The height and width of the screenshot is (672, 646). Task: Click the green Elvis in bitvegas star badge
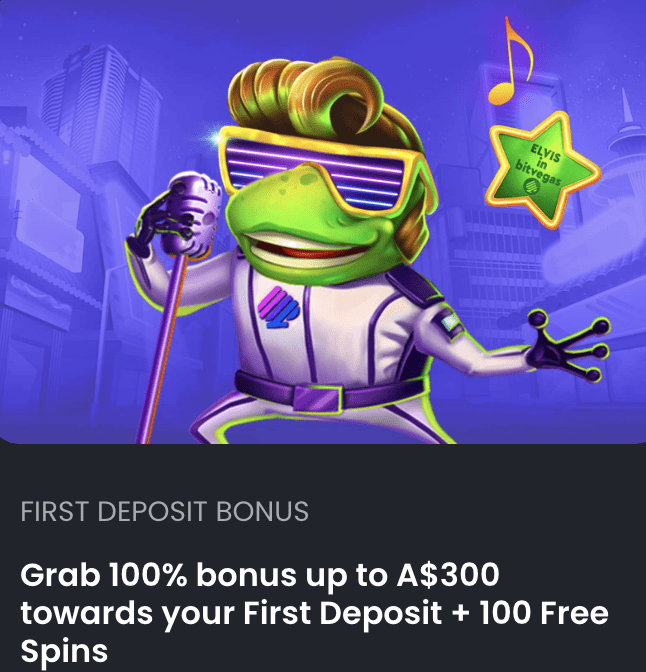[543, 170]
